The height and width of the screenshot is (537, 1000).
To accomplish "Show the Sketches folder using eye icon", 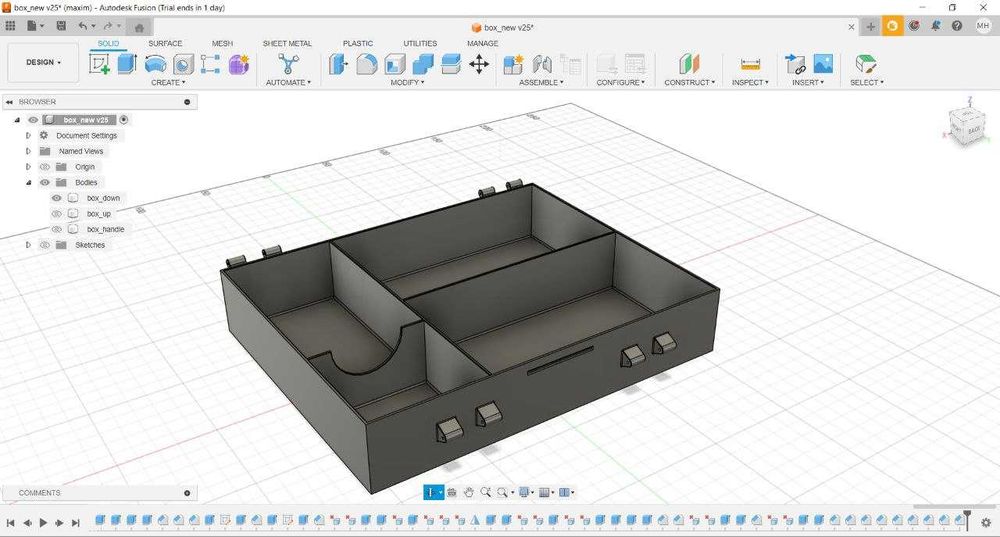I will [45, 245].
